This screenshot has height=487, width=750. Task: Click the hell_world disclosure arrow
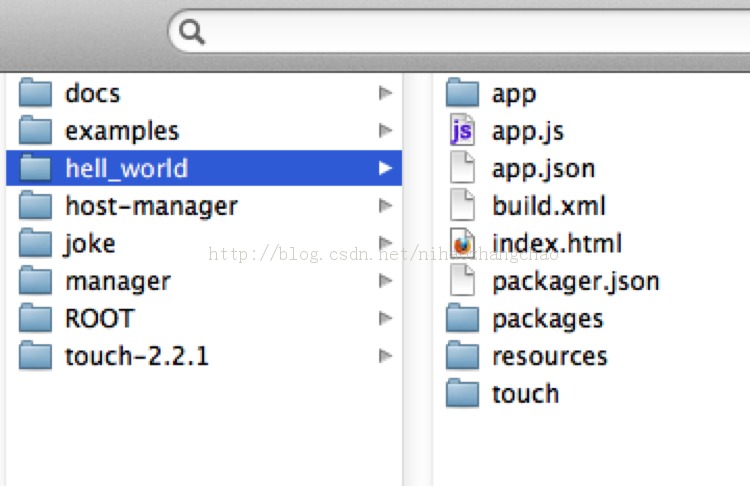click(385, 168)
